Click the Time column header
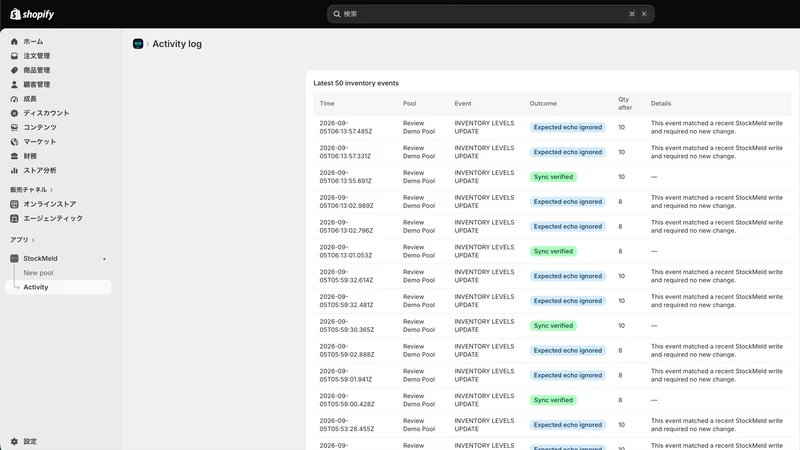 click(x=327, y=103)
